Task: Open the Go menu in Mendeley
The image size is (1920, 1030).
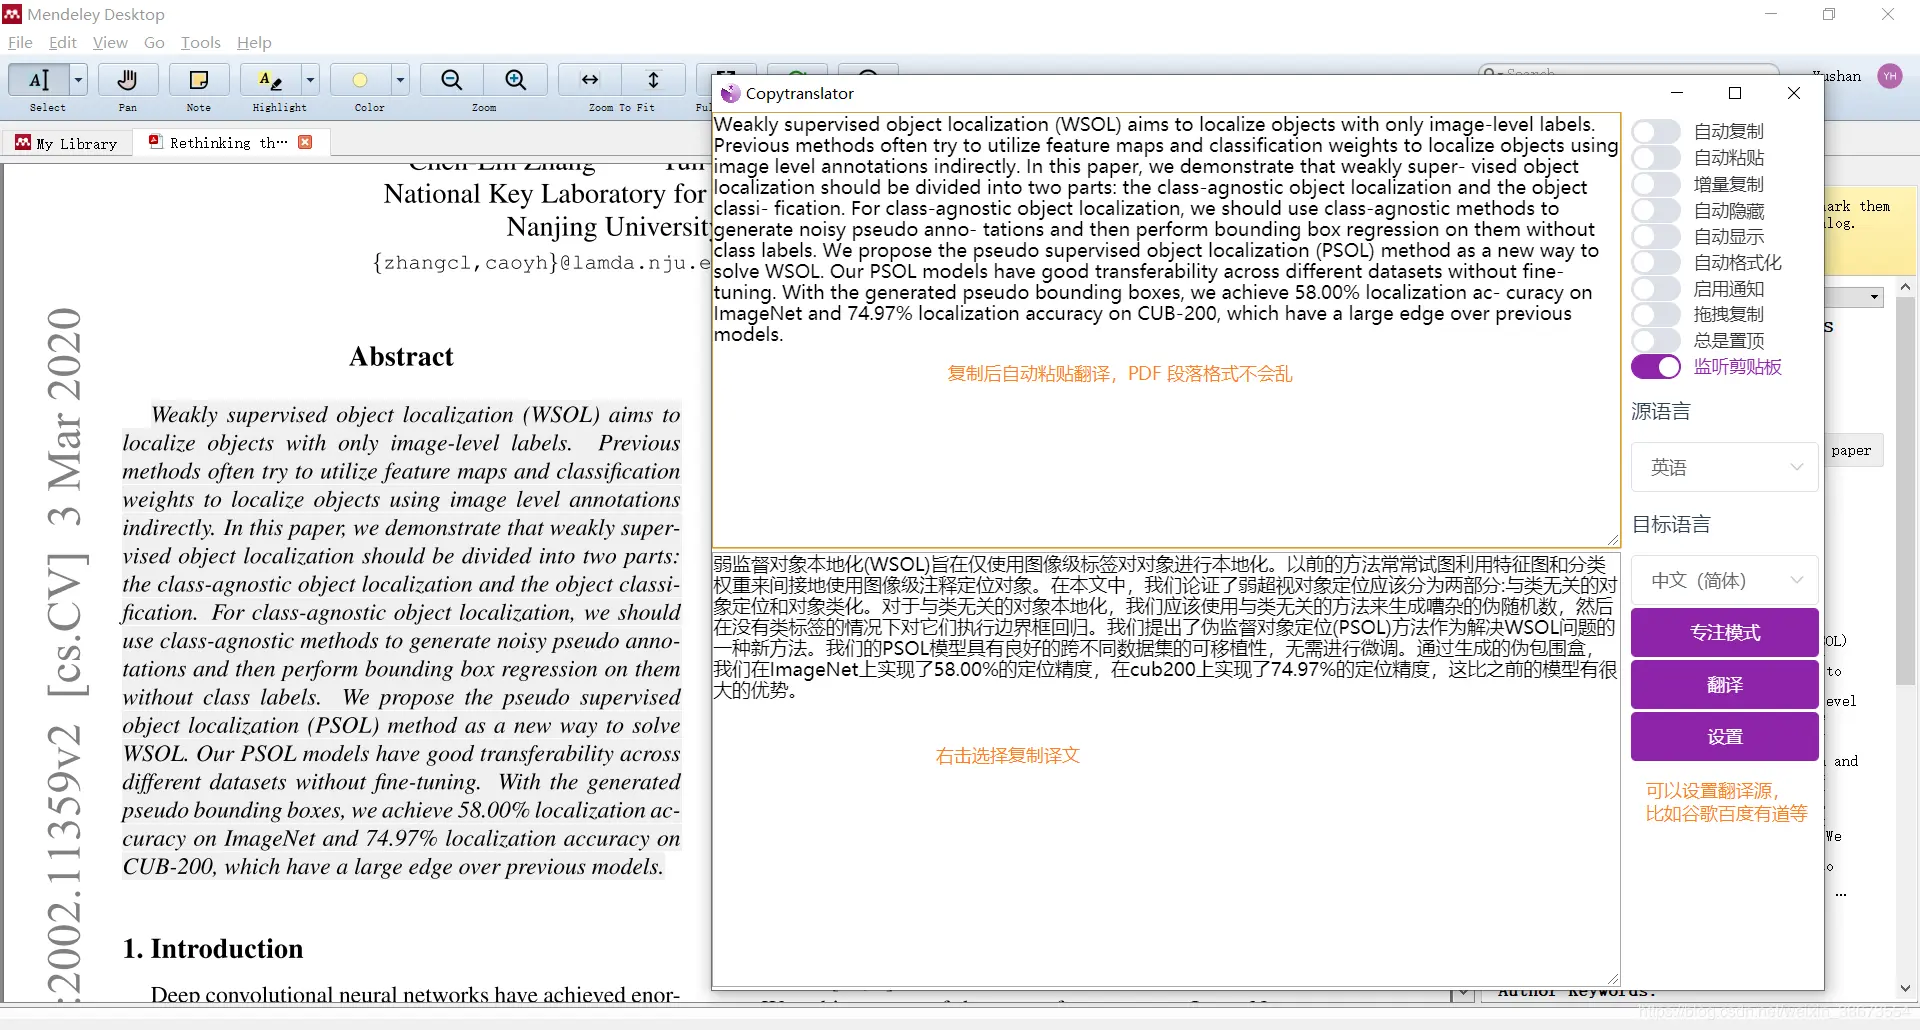Action: pyautogui.click(x=154, y=42)
